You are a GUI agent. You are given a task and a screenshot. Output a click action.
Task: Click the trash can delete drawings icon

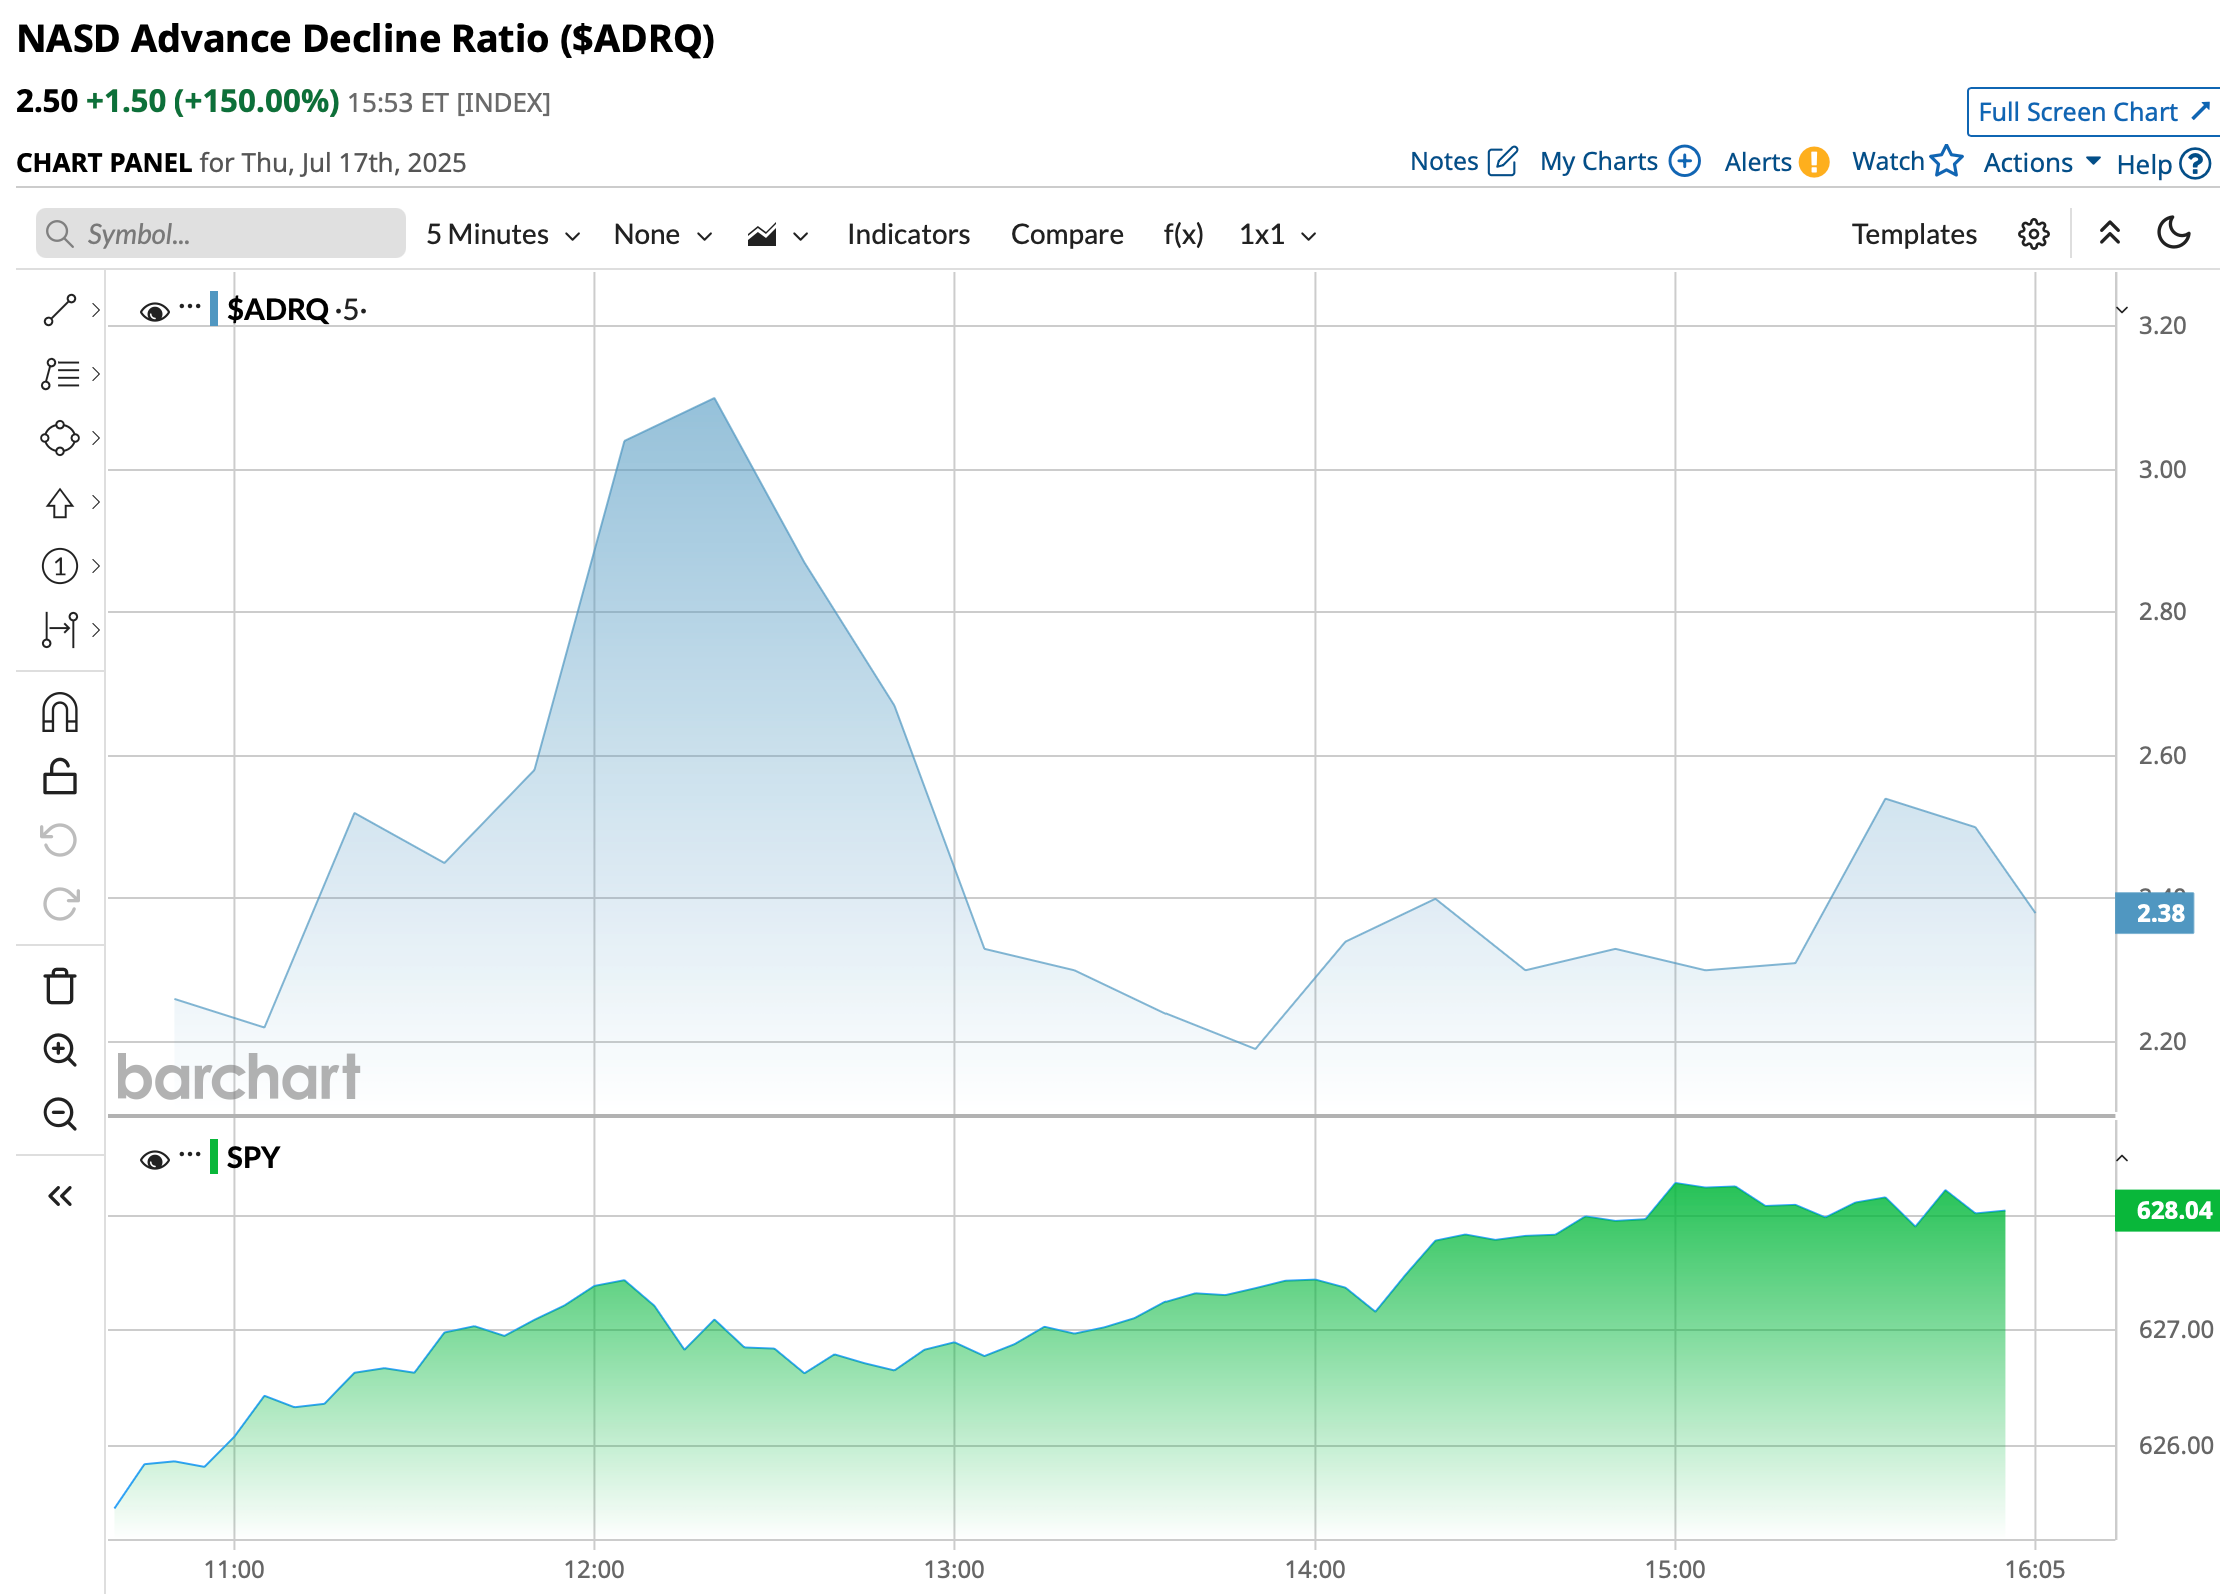tap(60, 986)
